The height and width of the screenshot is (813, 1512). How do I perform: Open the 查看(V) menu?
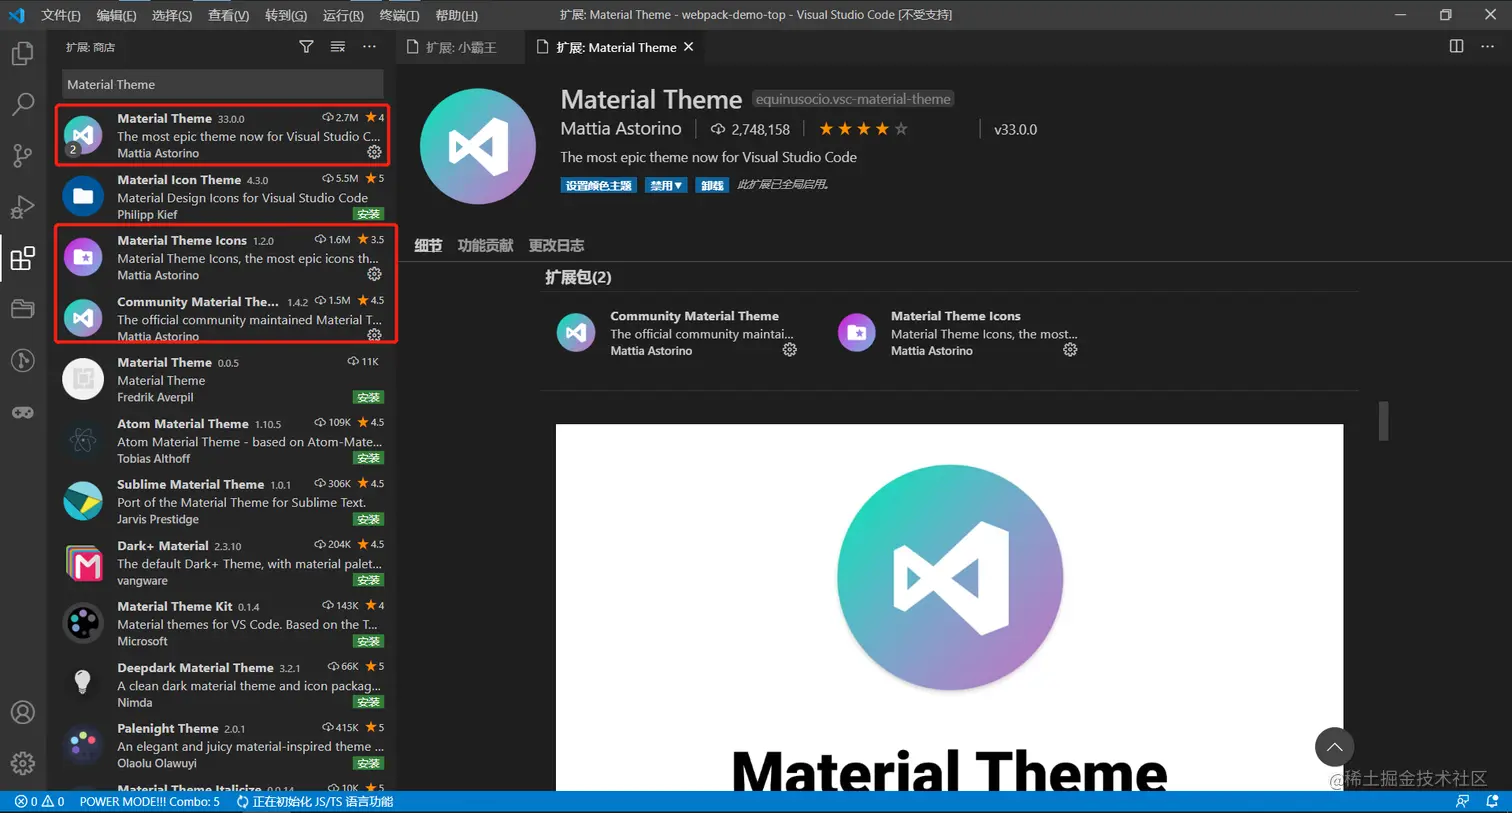pyautogui.click(x=228, y=15)
